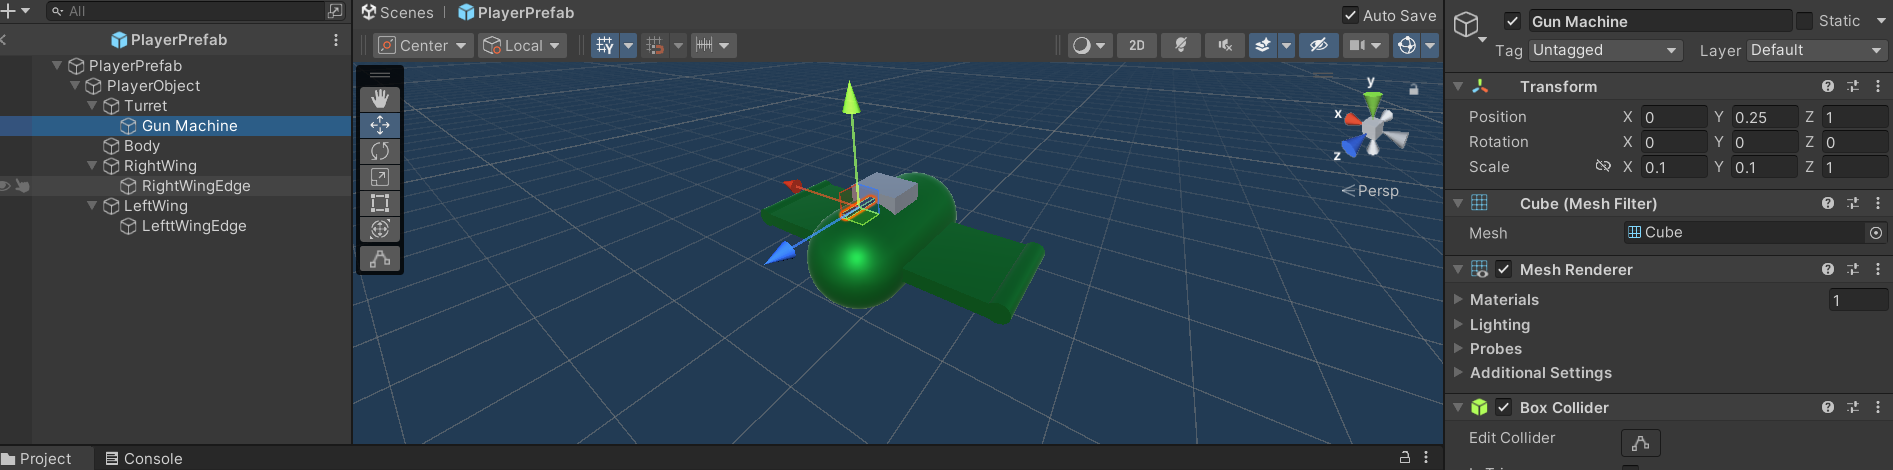Viewport: 1893px width, 470px height.
Task: Click the PlayerPrefab breadcrumb
Action: pos(516,13)
